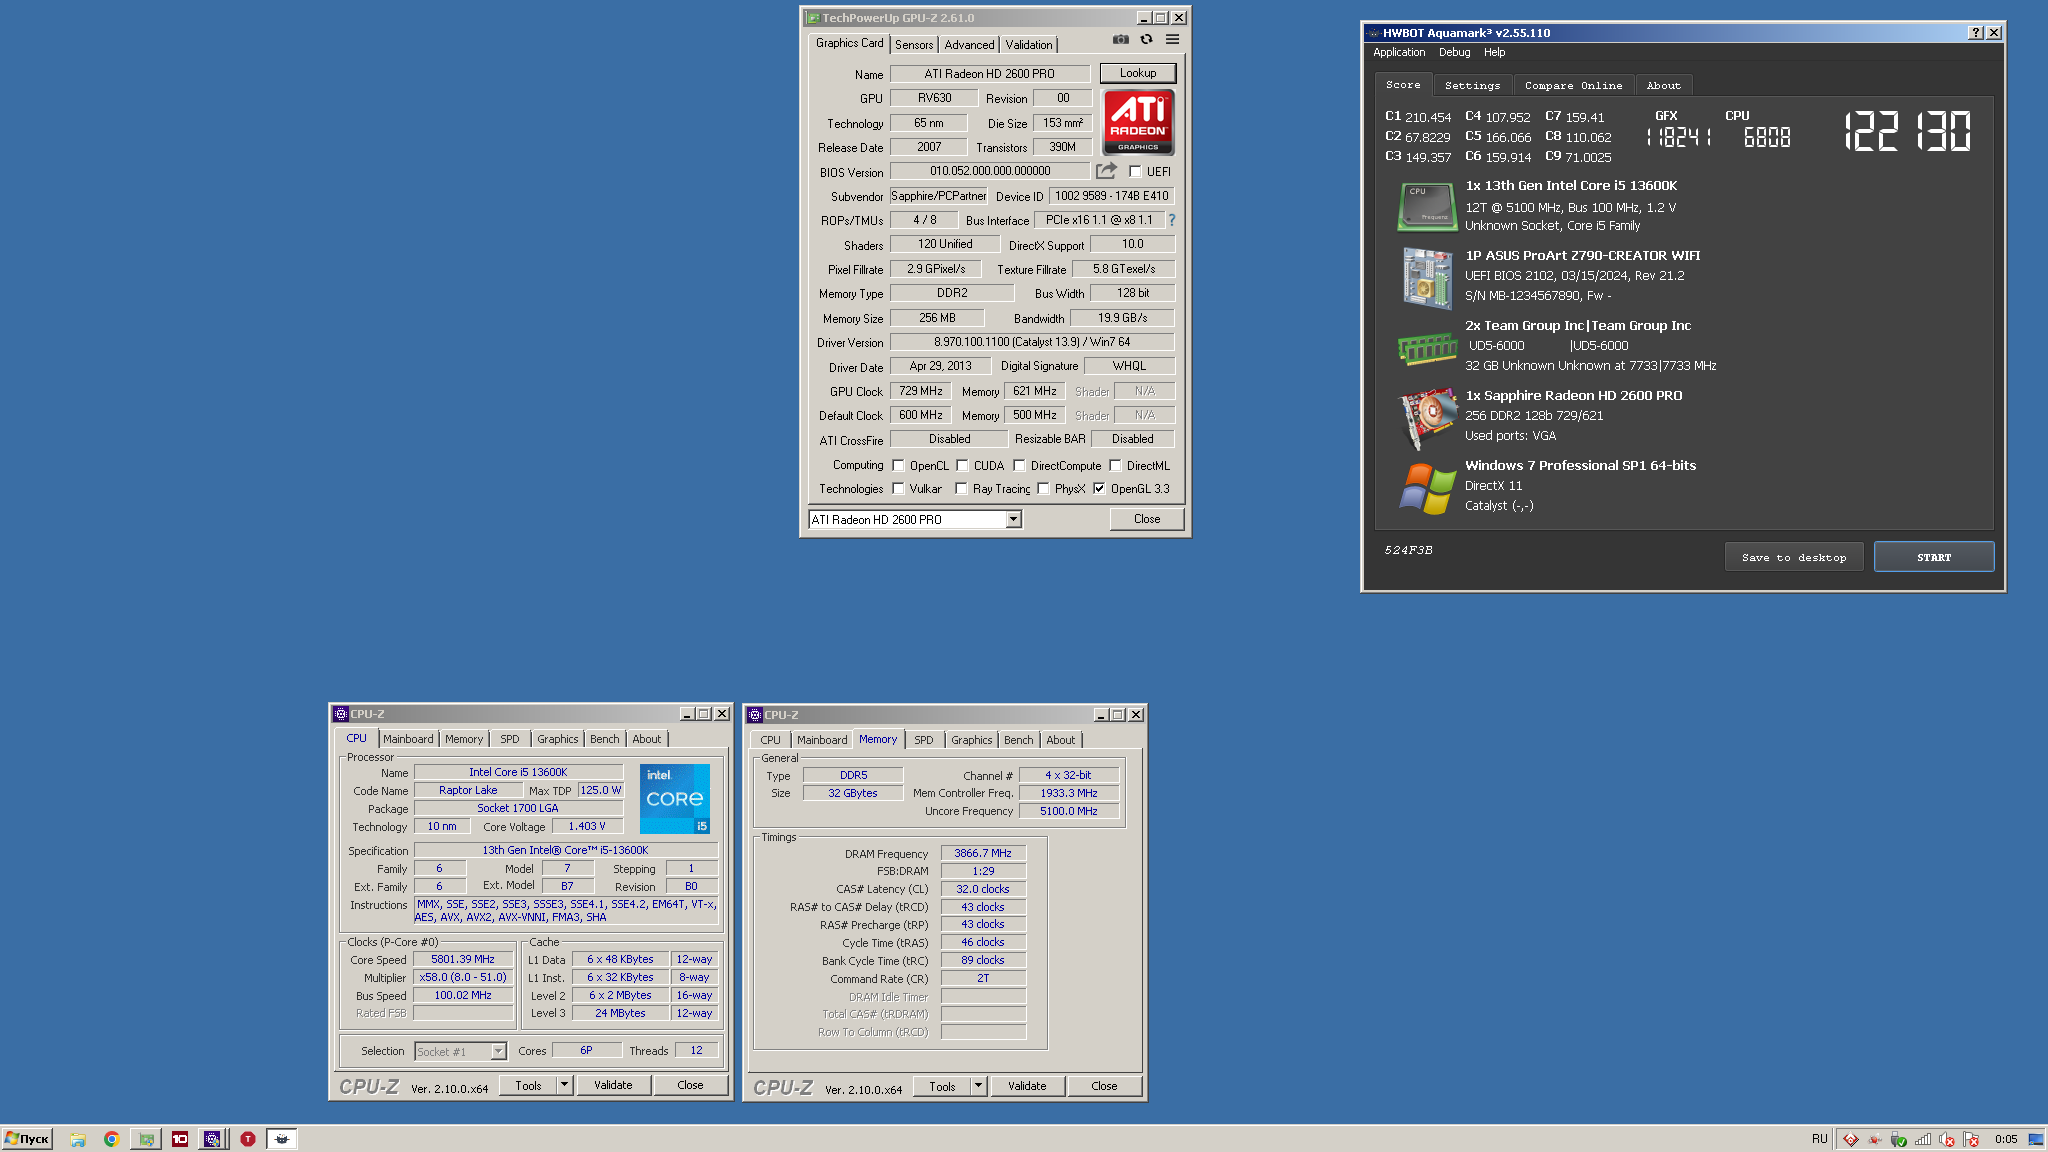Switch to Settings tab in Aquamark
This screenshot has height=1152, width=2048.
pyautogui.click(x=1472, y=86)
